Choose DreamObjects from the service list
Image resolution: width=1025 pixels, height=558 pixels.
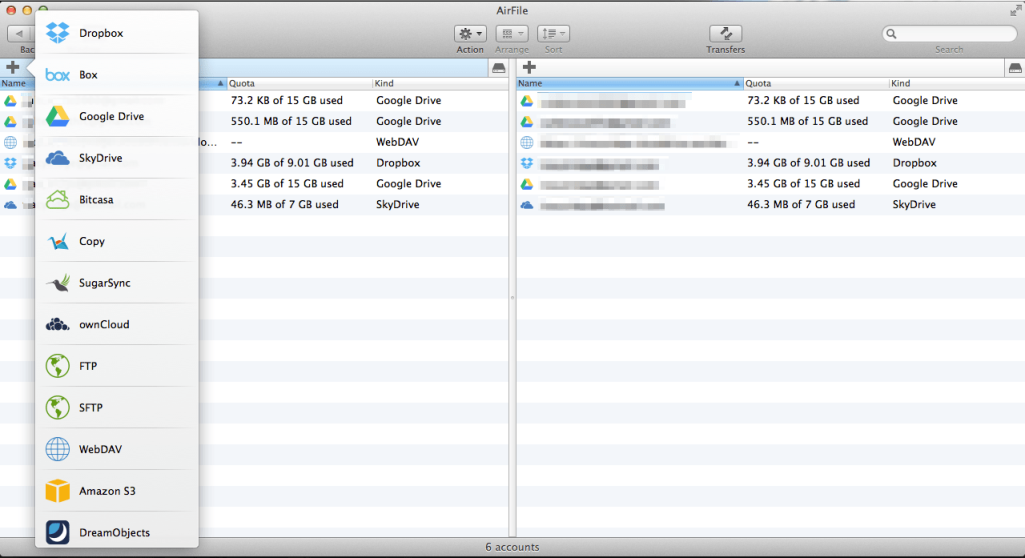pos(116,533)
